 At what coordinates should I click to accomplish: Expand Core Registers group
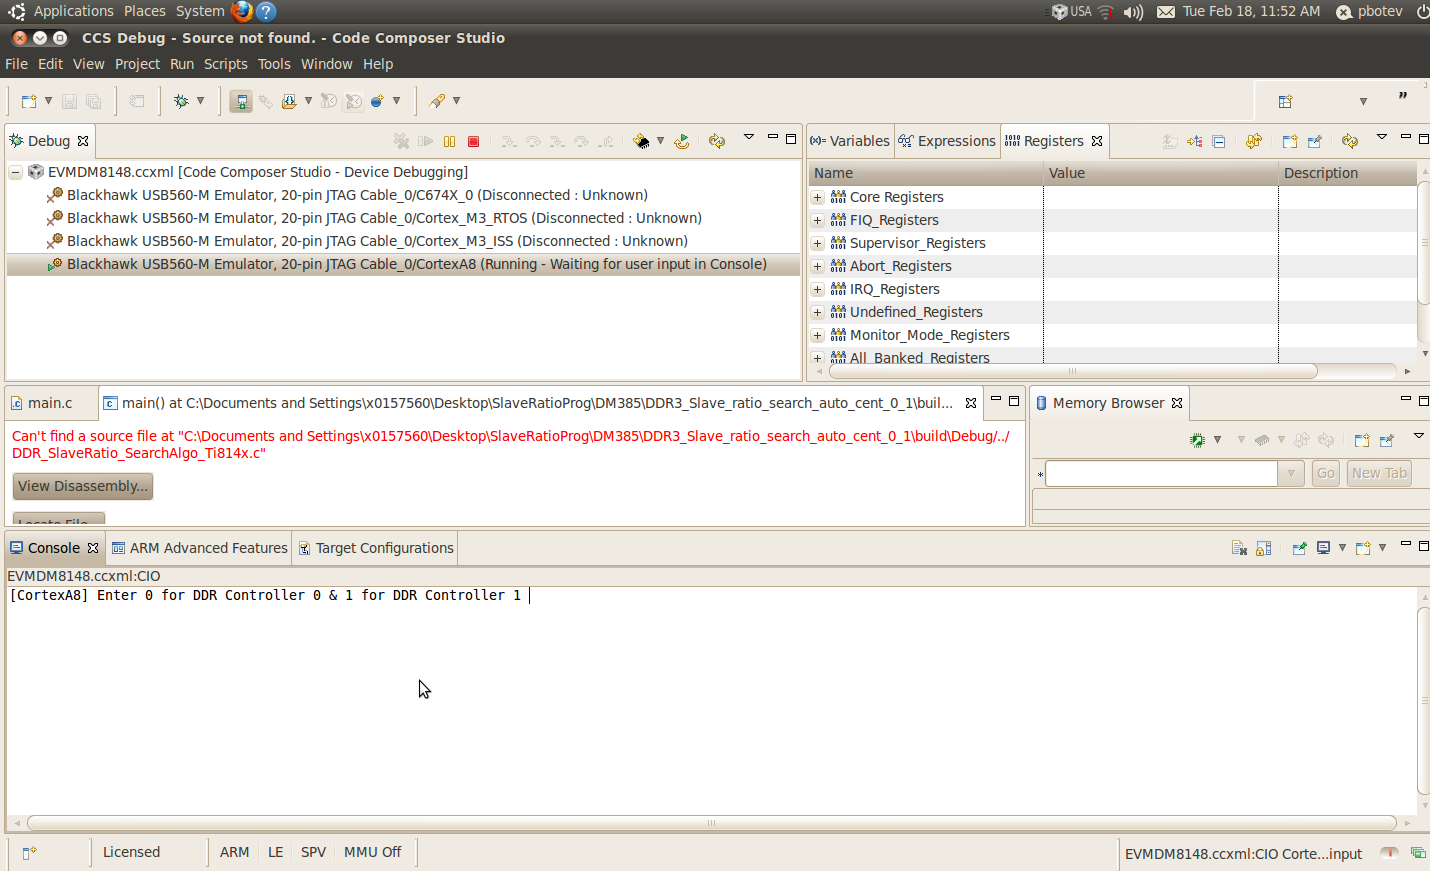[x=817, y=197]
